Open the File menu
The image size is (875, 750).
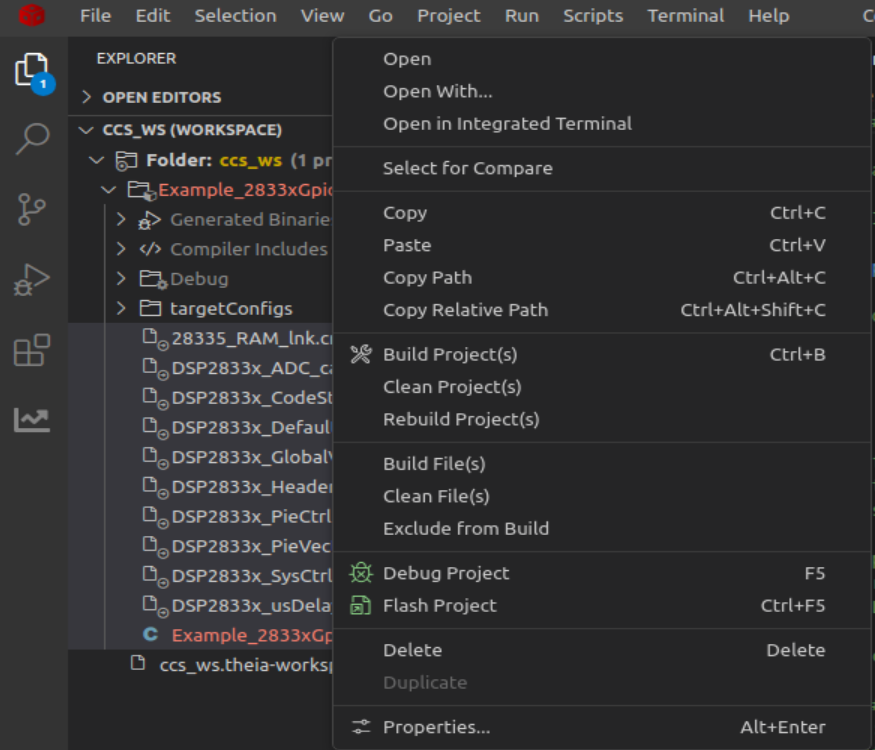click(x=95, y=16)
